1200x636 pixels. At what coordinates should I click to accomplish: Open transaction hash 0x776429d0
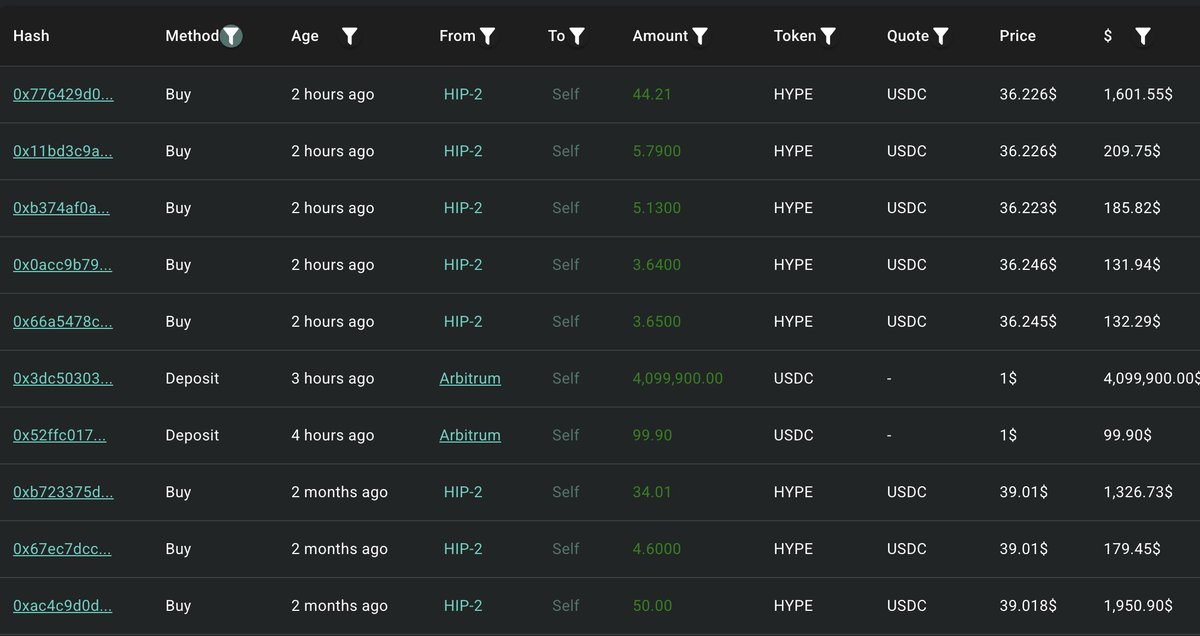tap(61, 94)
